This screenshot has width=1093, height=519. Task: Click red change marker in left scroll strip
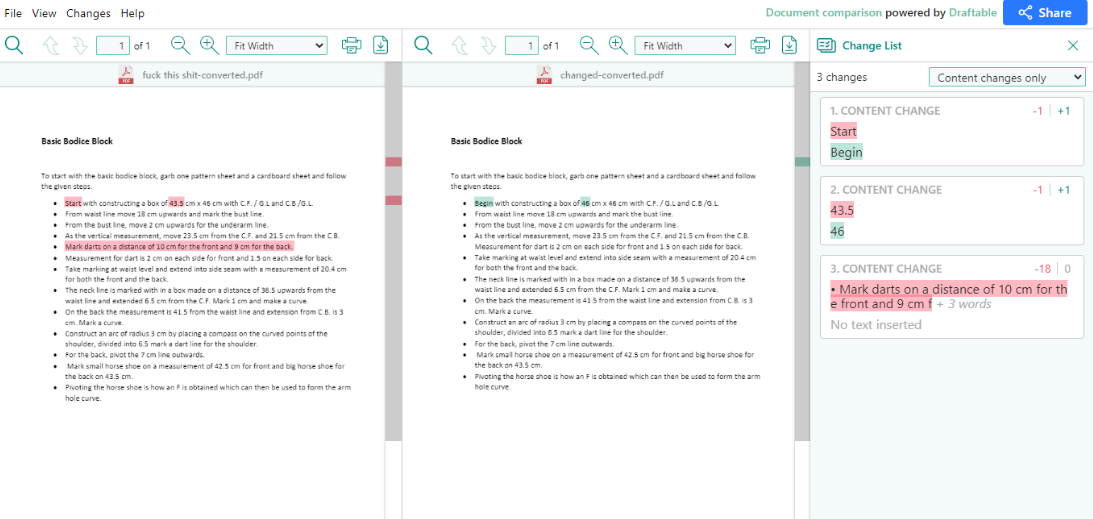pos(393,161)
